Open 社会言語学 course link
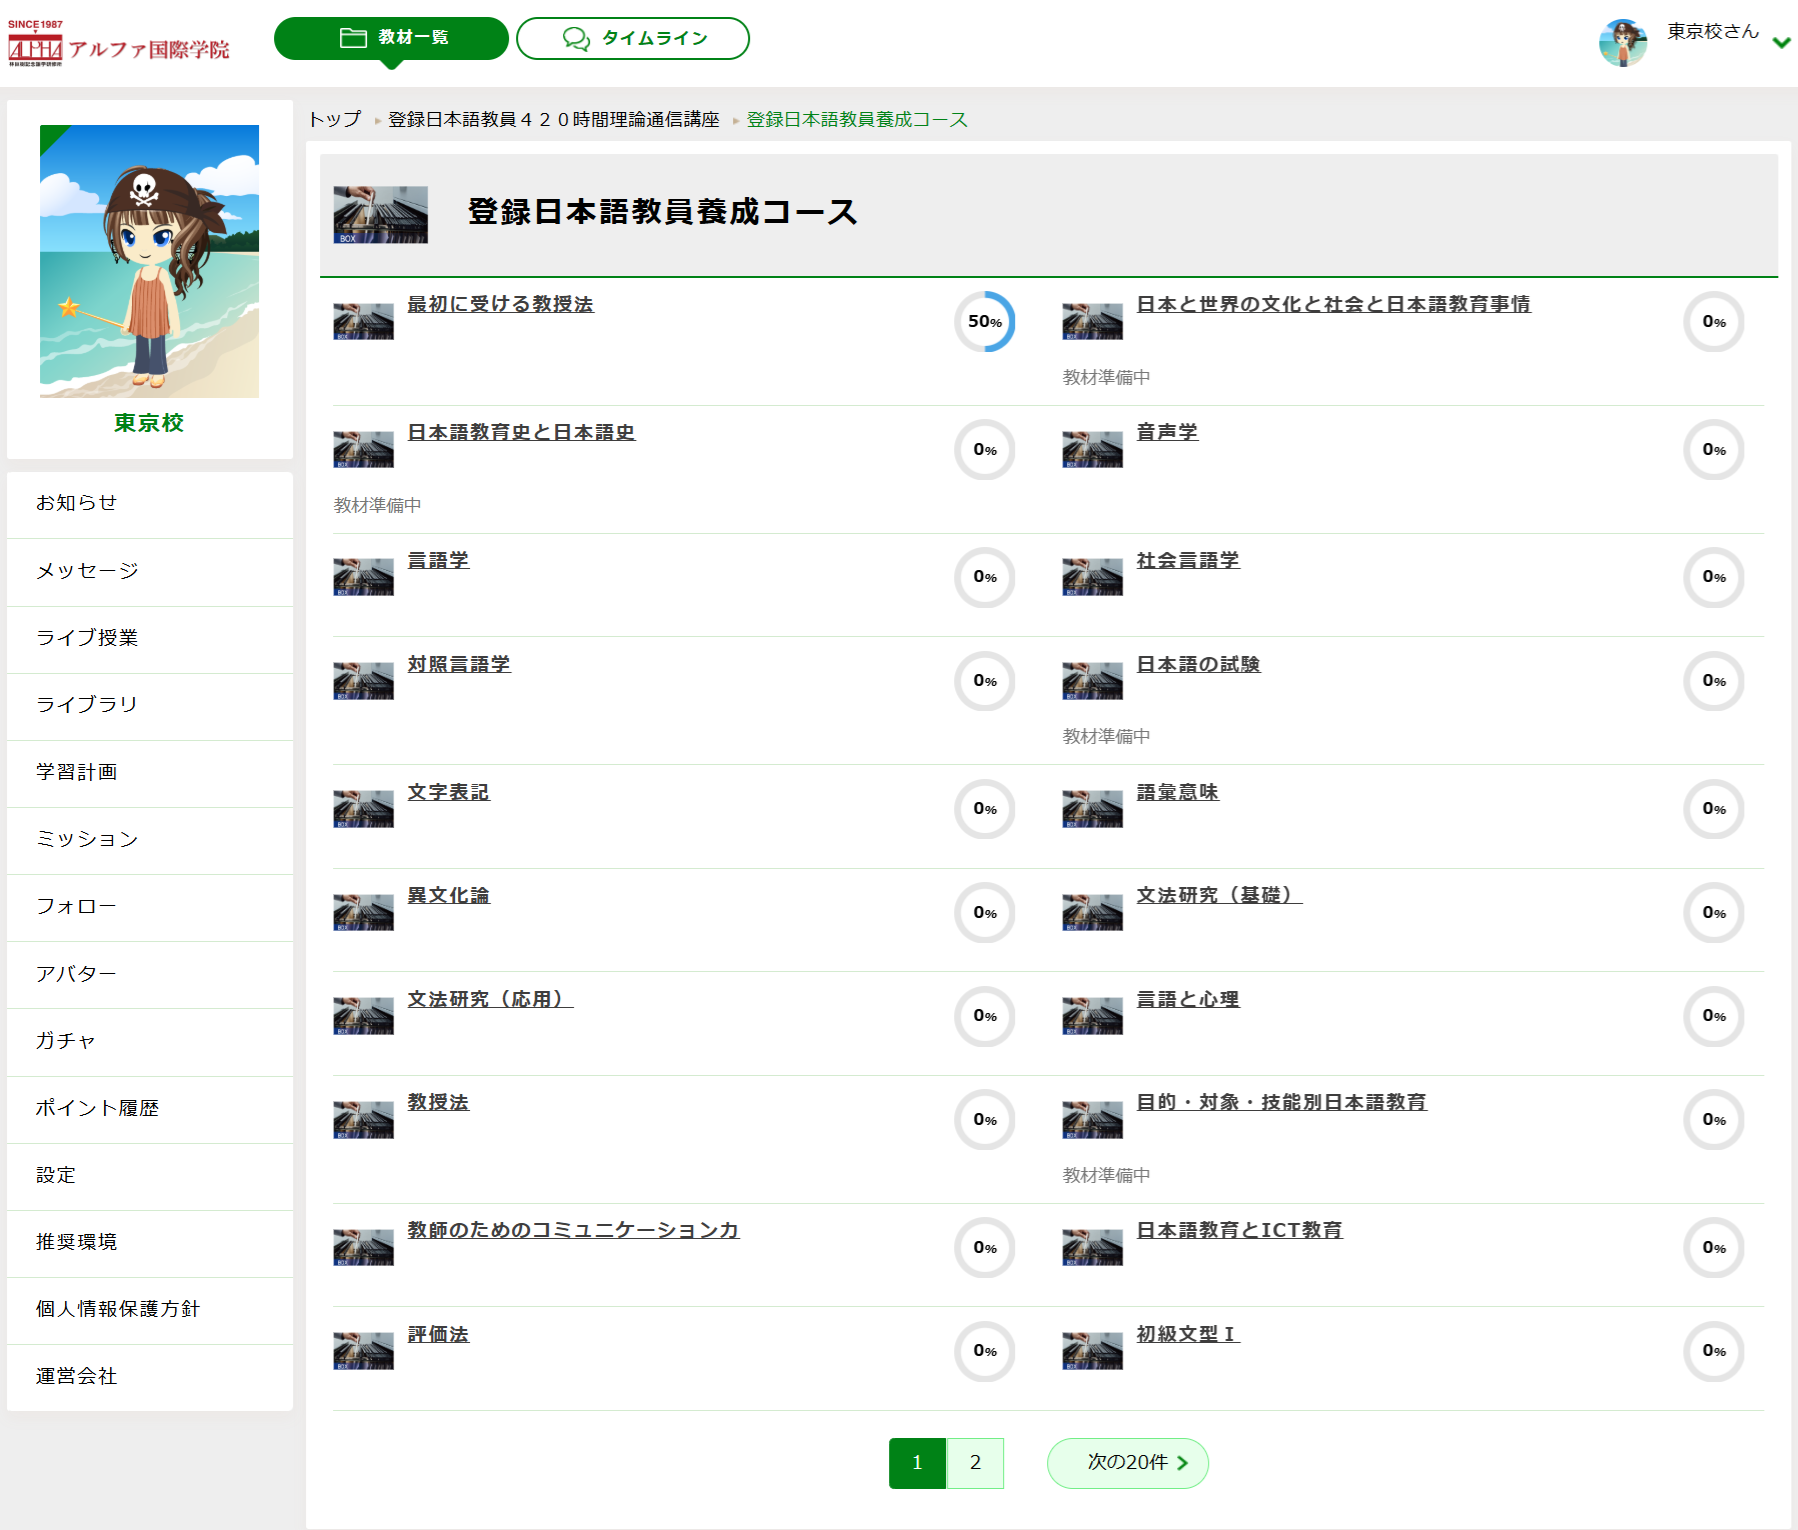Image resolution: width=1798 pixels, height=1530 pixels. (1188, 560)
